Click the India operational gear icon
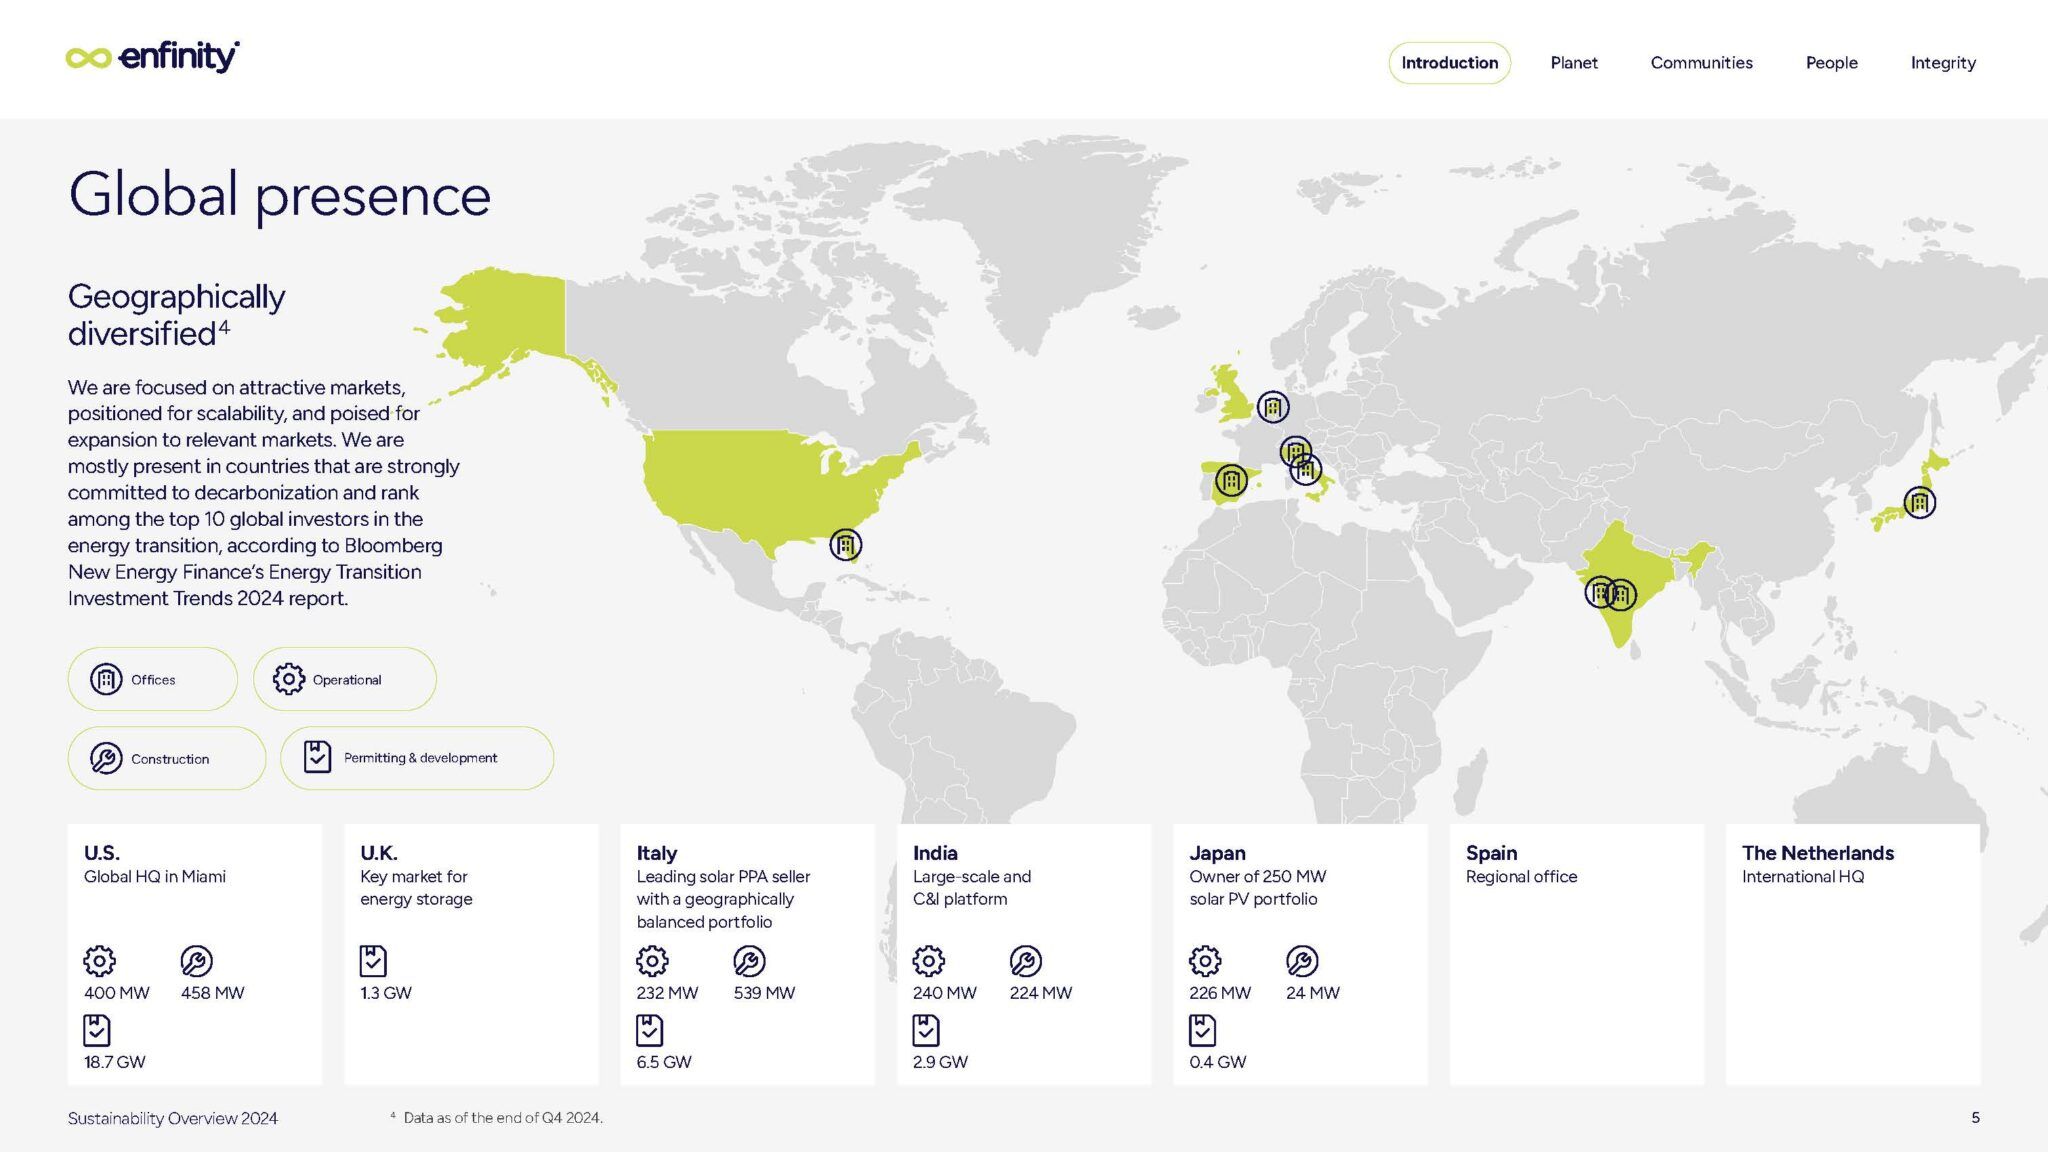This screenshot has height=1152, width=2048. click(928, 961)
